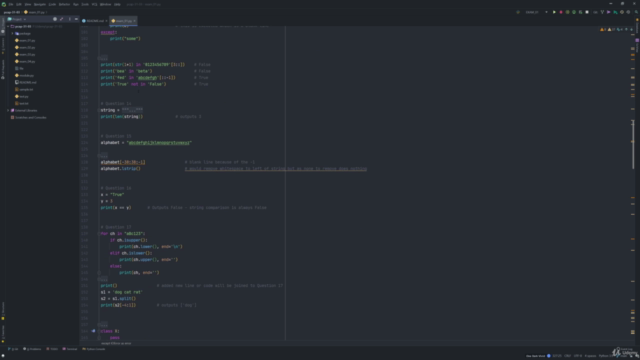This screenshot has height=360, width=640.
Task: Toggle the Project tool window sidebar button
Action: click(x=2, y=25)
